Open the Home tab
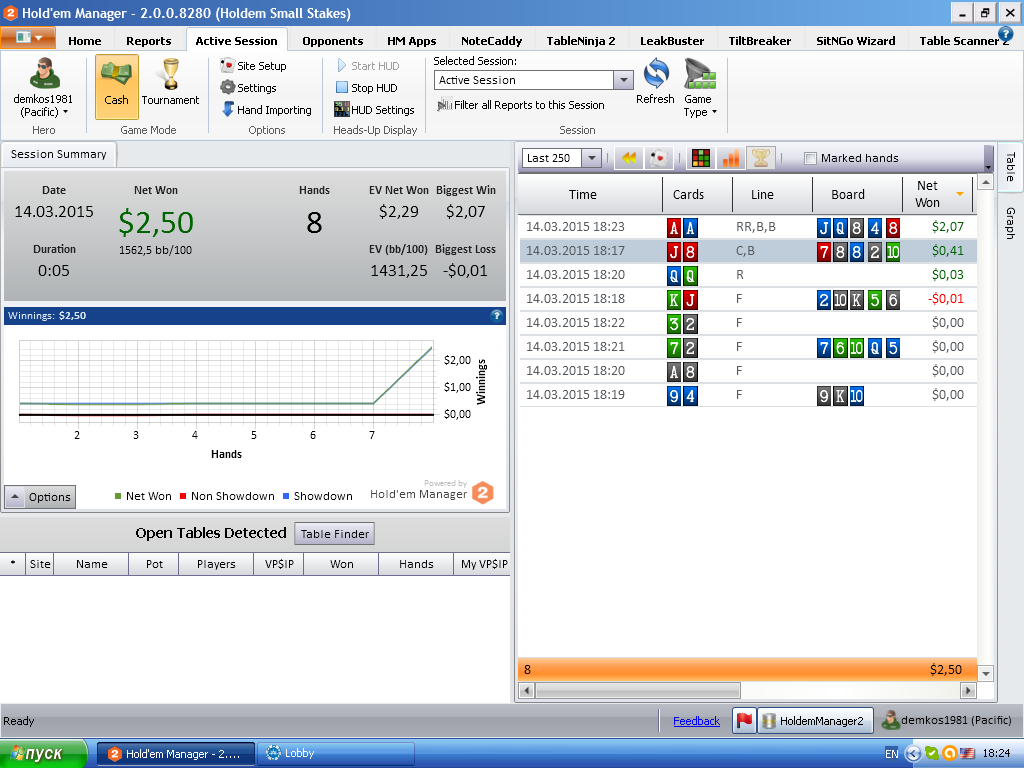The height and width of the screenshot is (768, 1024). [x=85, y=40]
